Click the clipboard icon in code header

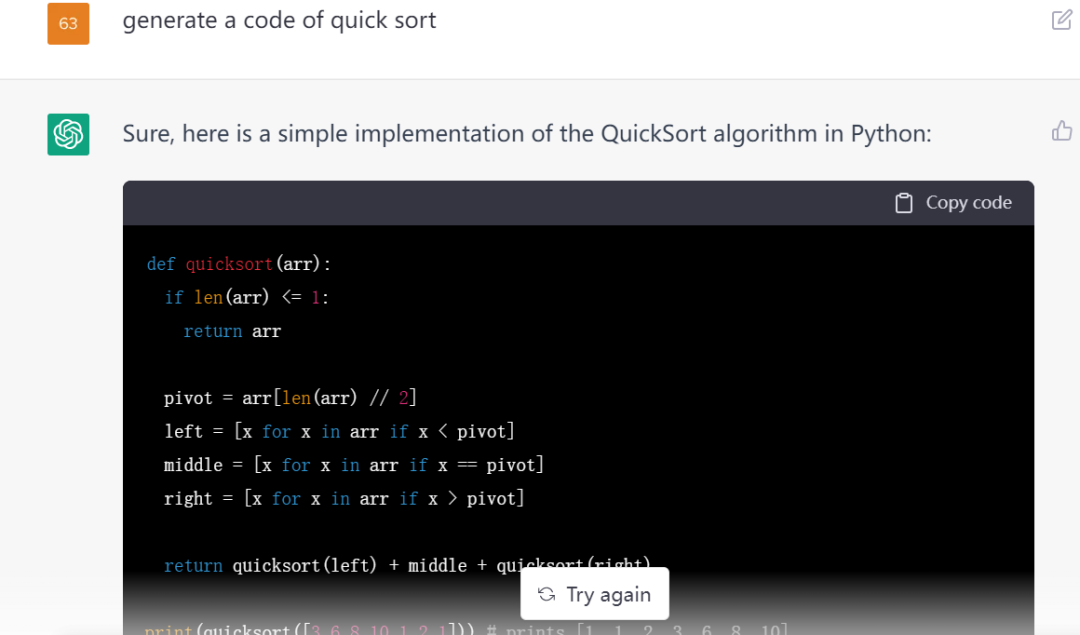903,203
